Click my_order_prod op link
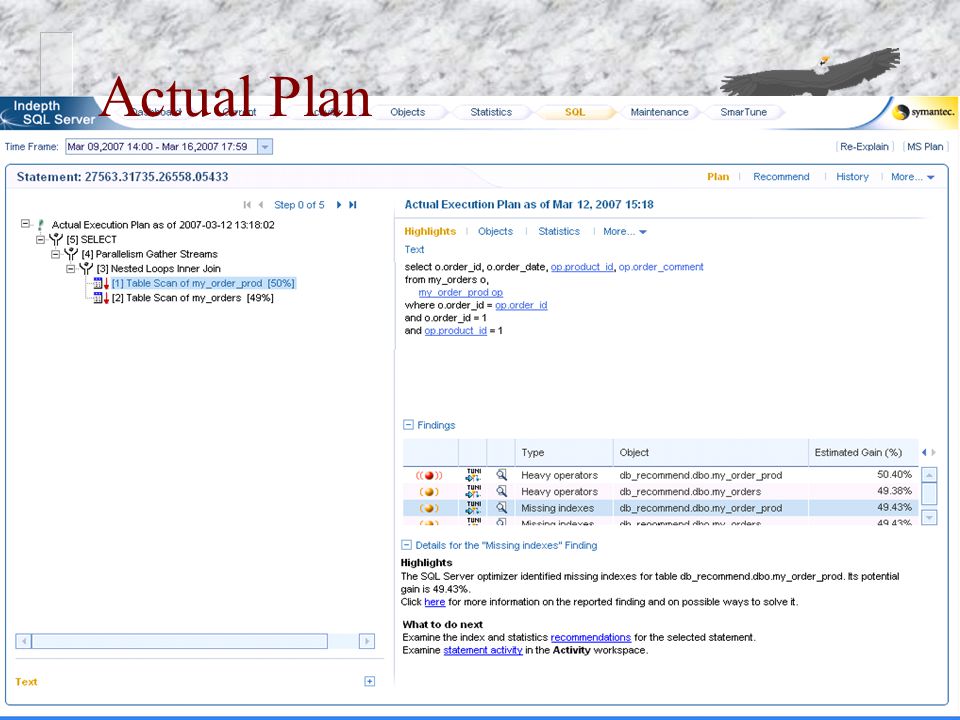The width and height of the screenshot is (960, 720). pyautogui.click(x=460, y=293)
